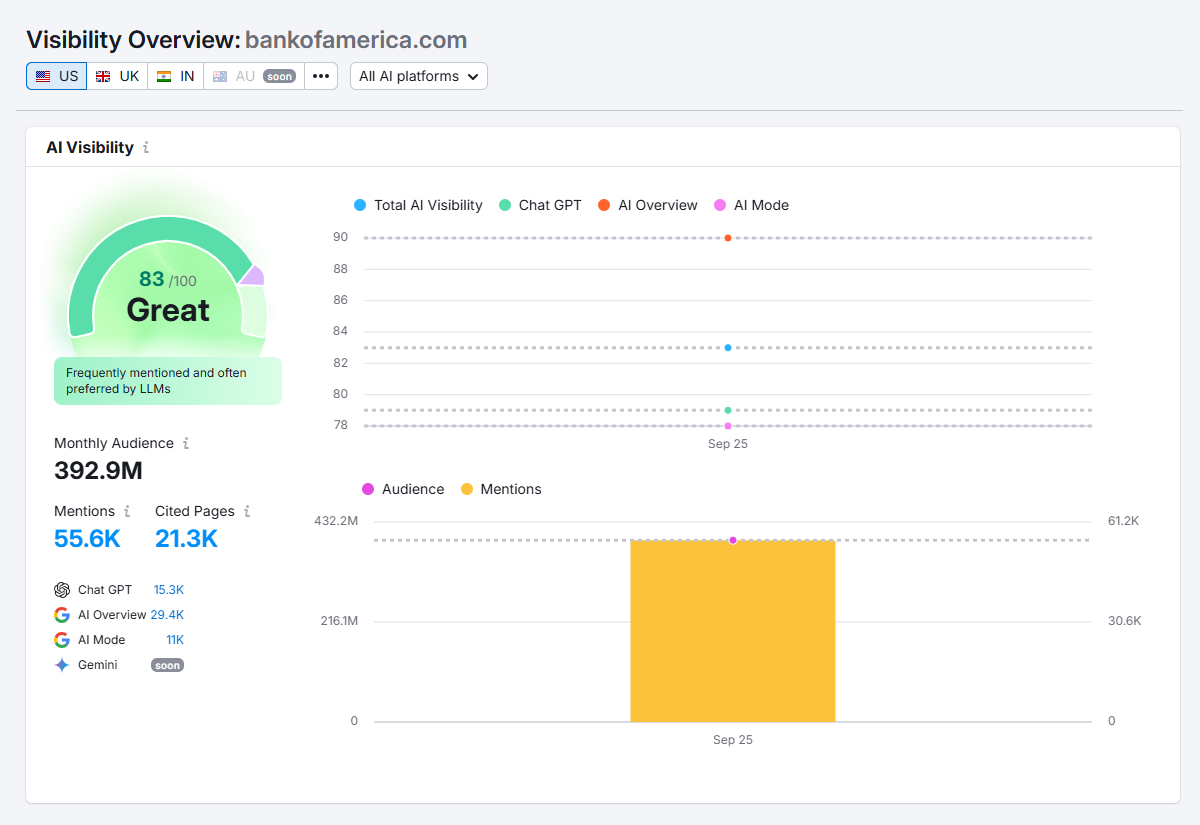Click the Mentions legend entry below the line chart
This screenshot has width=1200, height=825.
pos(500,489)
